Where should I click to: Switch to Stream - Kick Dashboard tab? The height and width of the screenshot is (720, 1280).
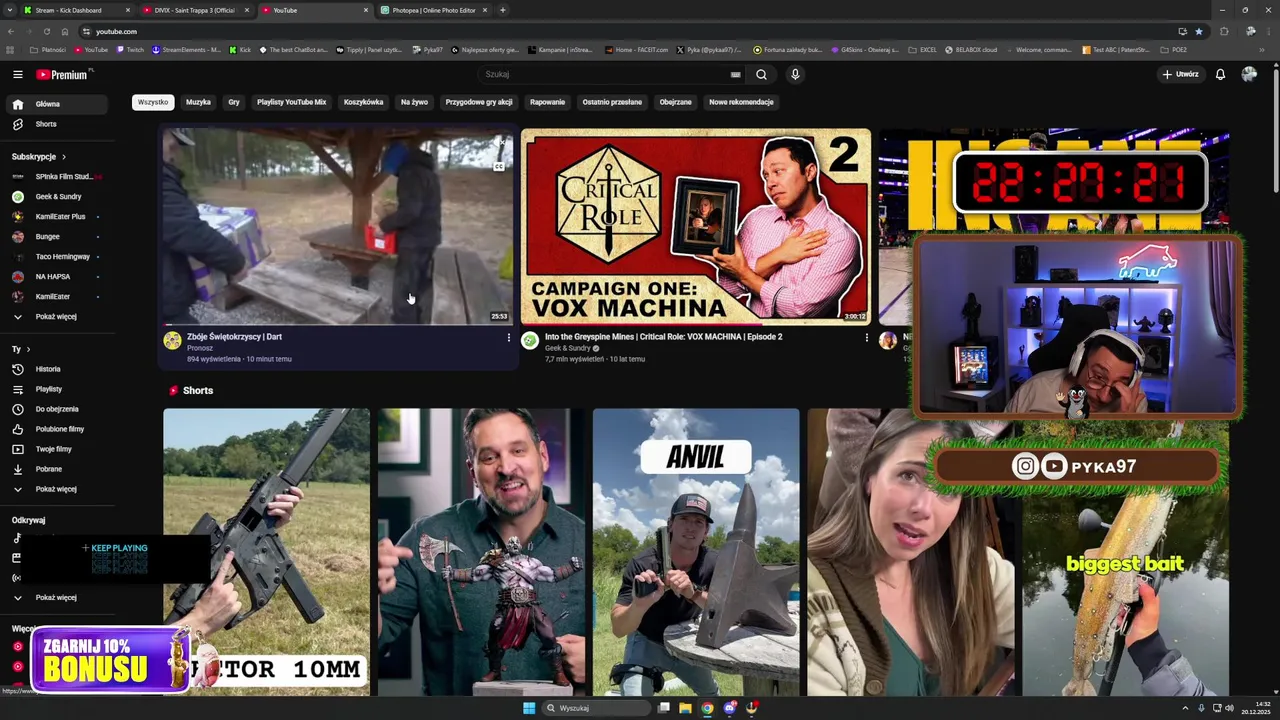coord(76,10)
